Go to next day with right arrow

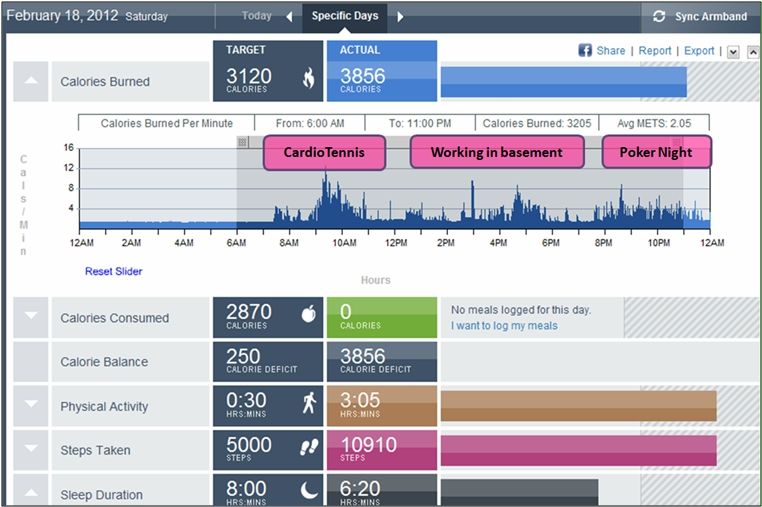[400, 17]
